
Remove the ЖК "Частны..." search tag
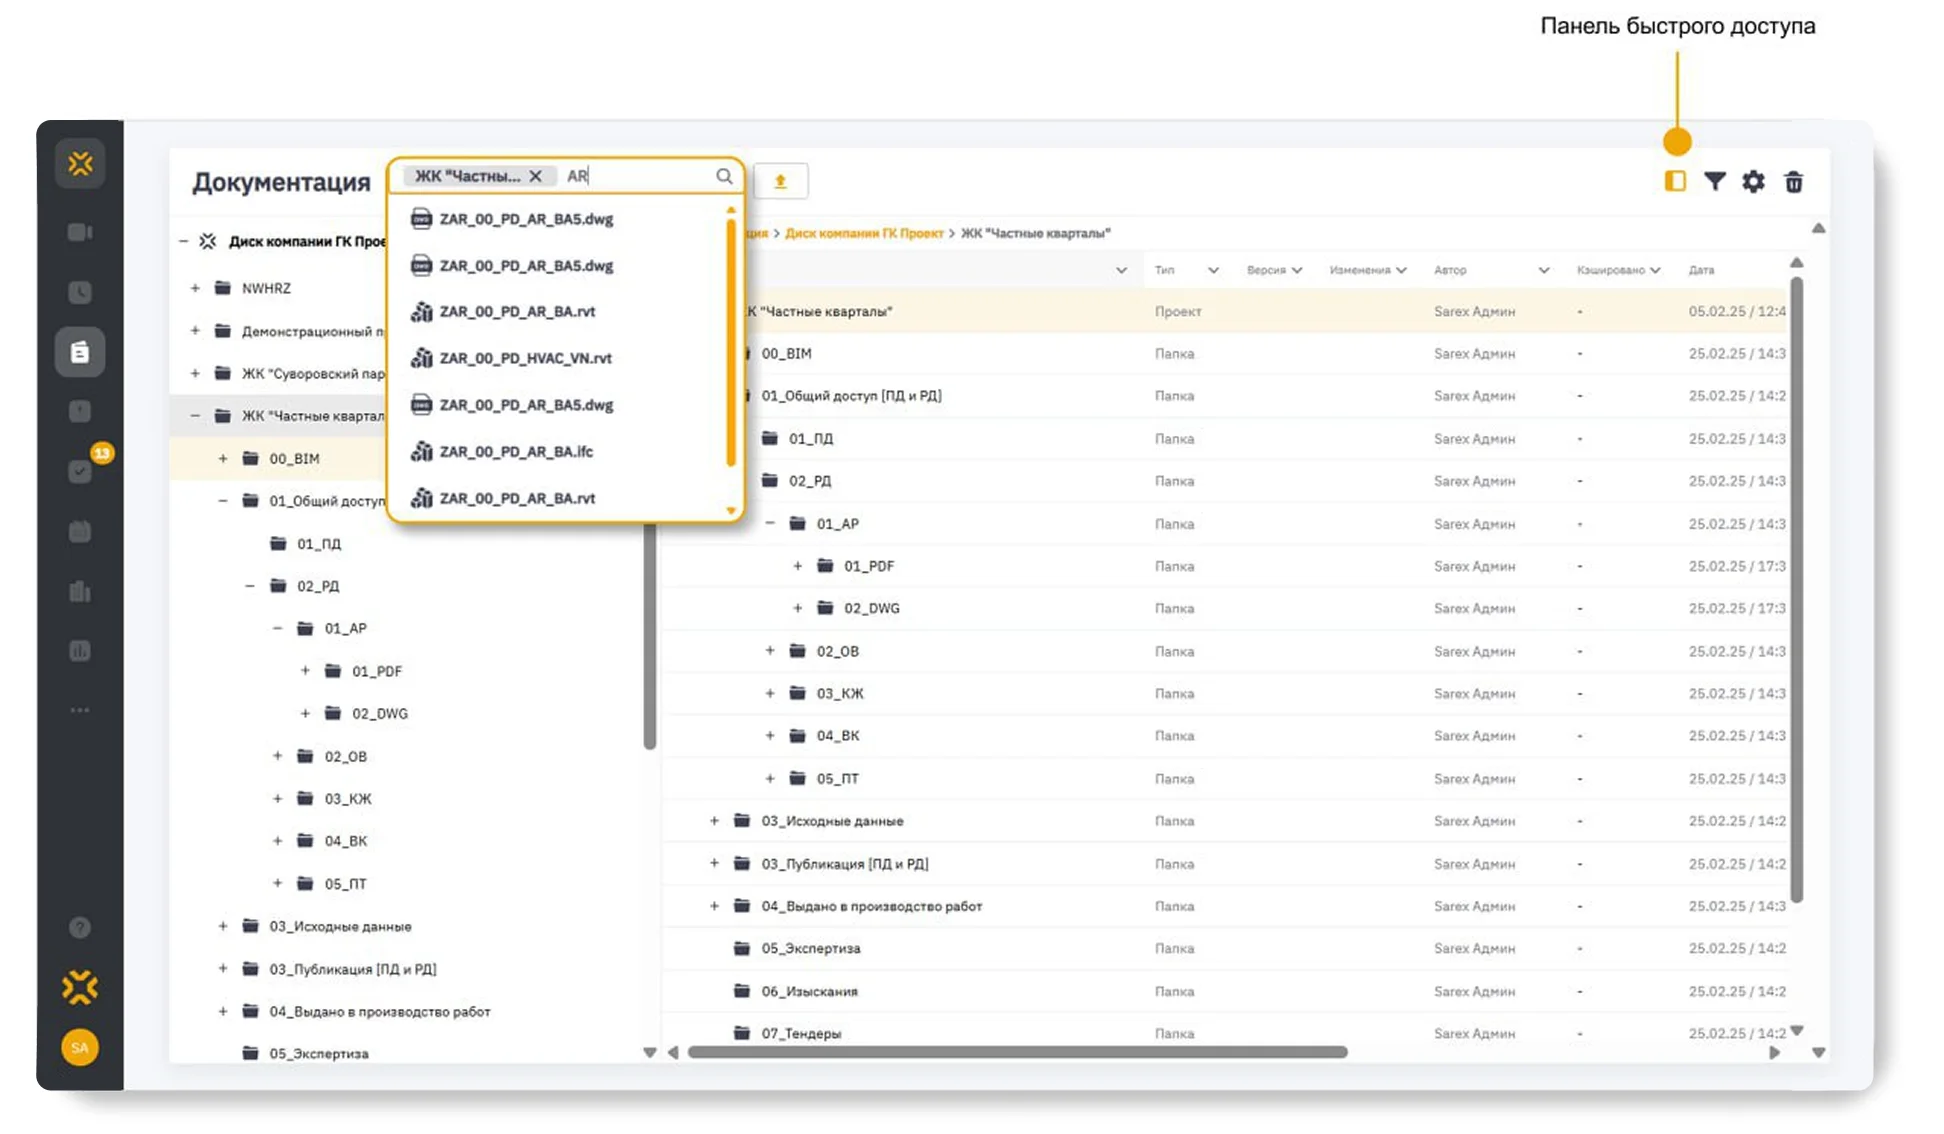(536, 176)
